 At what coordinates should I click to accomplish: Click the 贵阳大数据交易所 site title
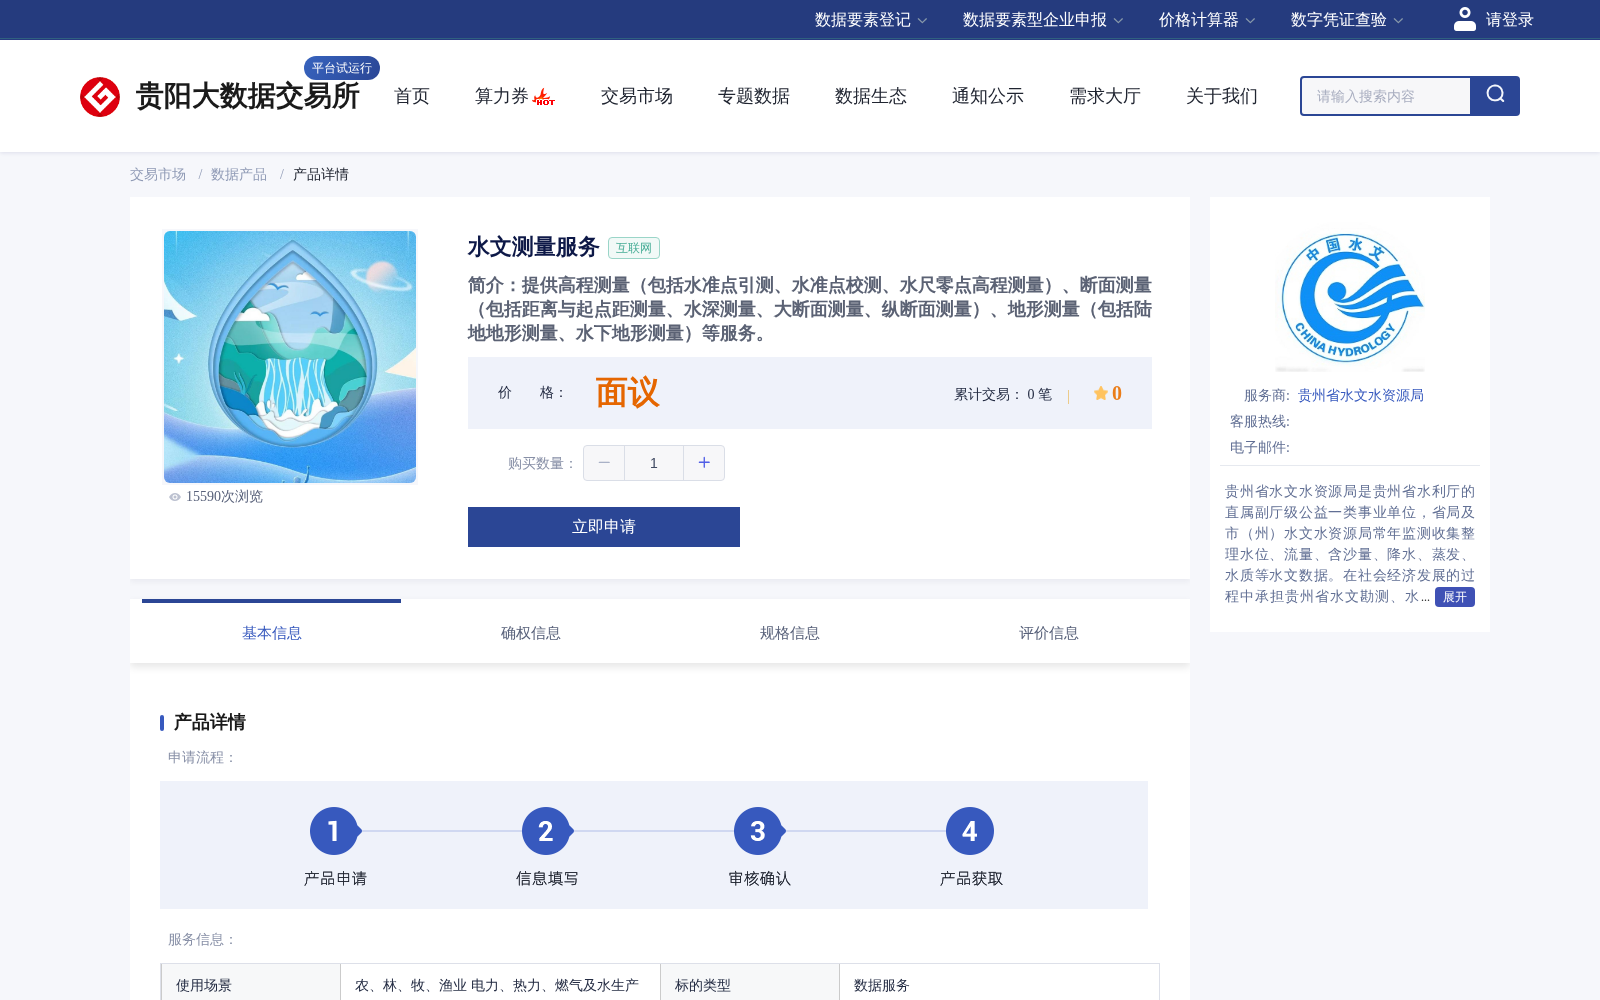click(247, 96)
